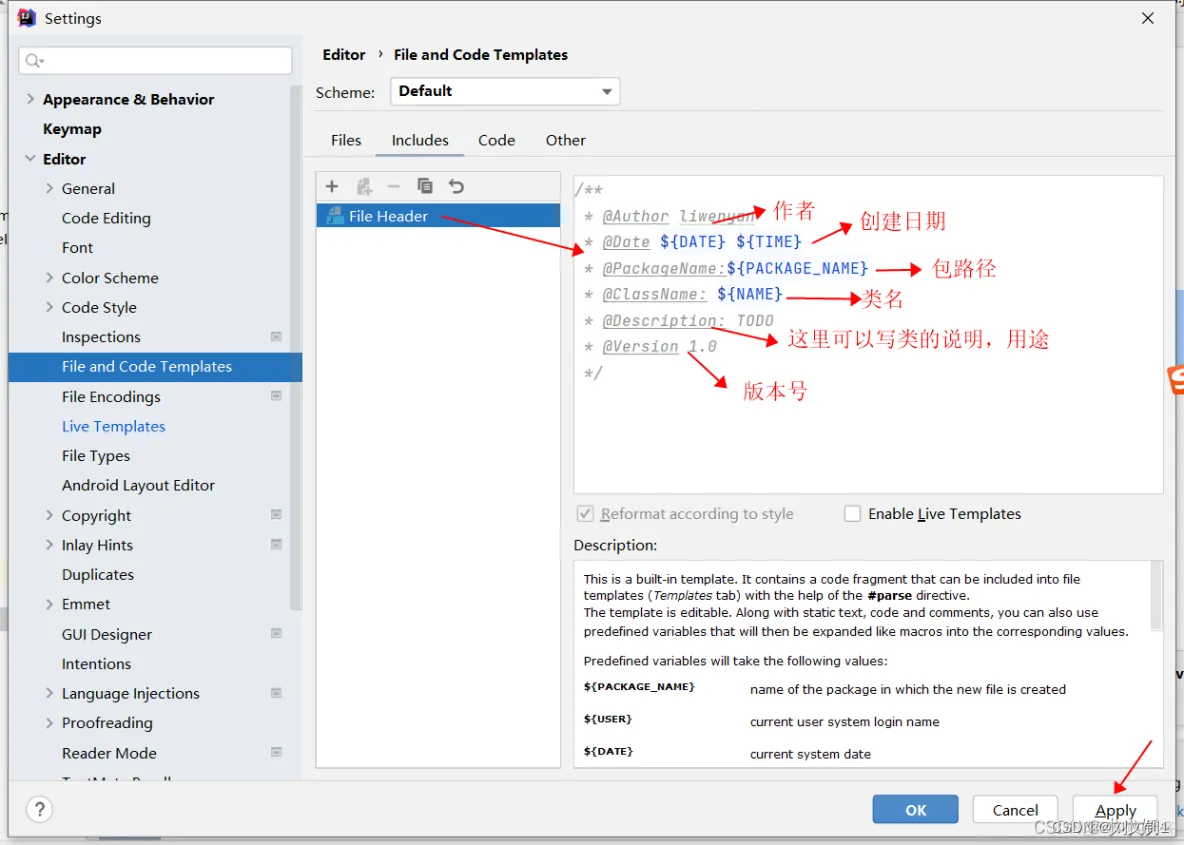The width and height of the screenshot is (1184, 845).
Task: Toggle Reformat according to style checkbox
Action: (x=585, y=514)
